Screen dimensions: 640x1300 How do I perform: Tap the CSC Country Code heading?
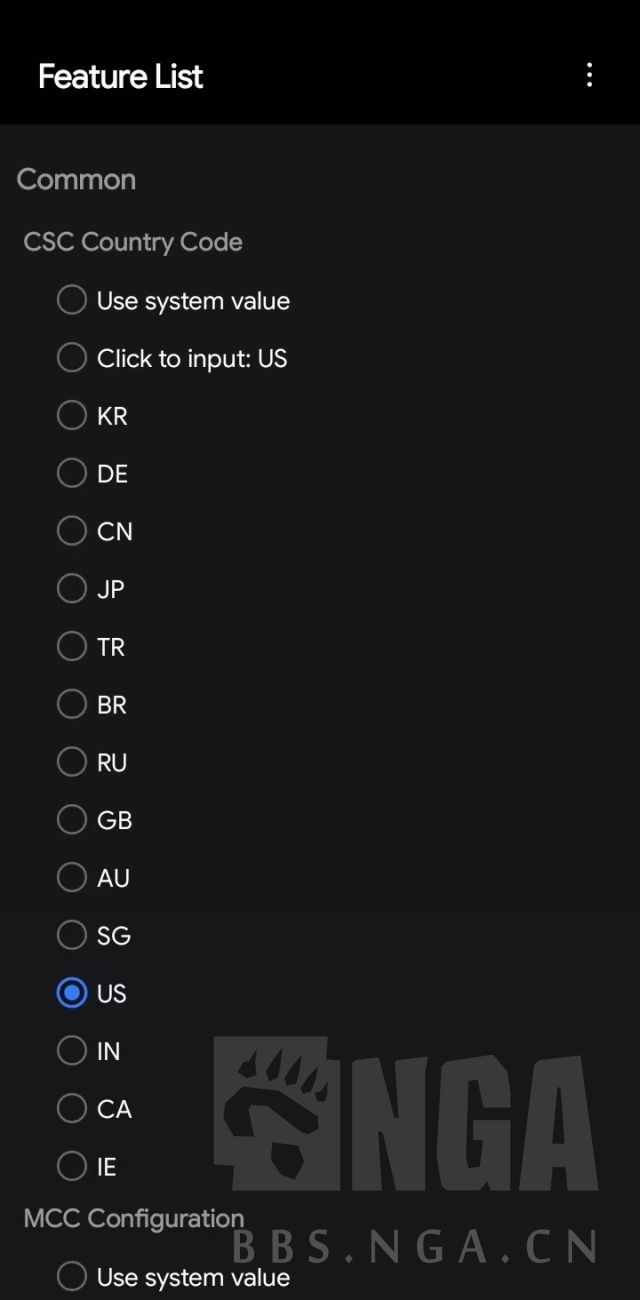(133, 242)
